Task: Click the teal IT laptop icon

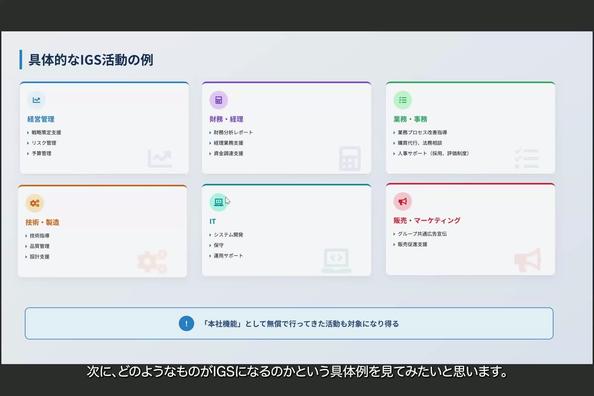Action: tap(219, 202)
